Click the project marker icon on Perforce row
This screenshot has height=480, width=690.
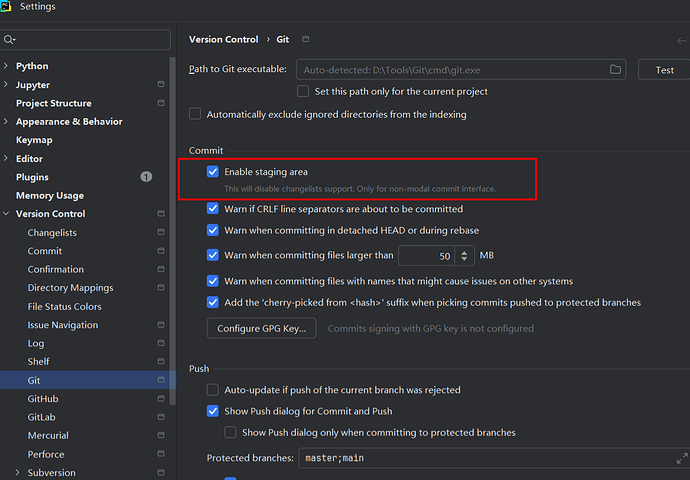(161, 454)
